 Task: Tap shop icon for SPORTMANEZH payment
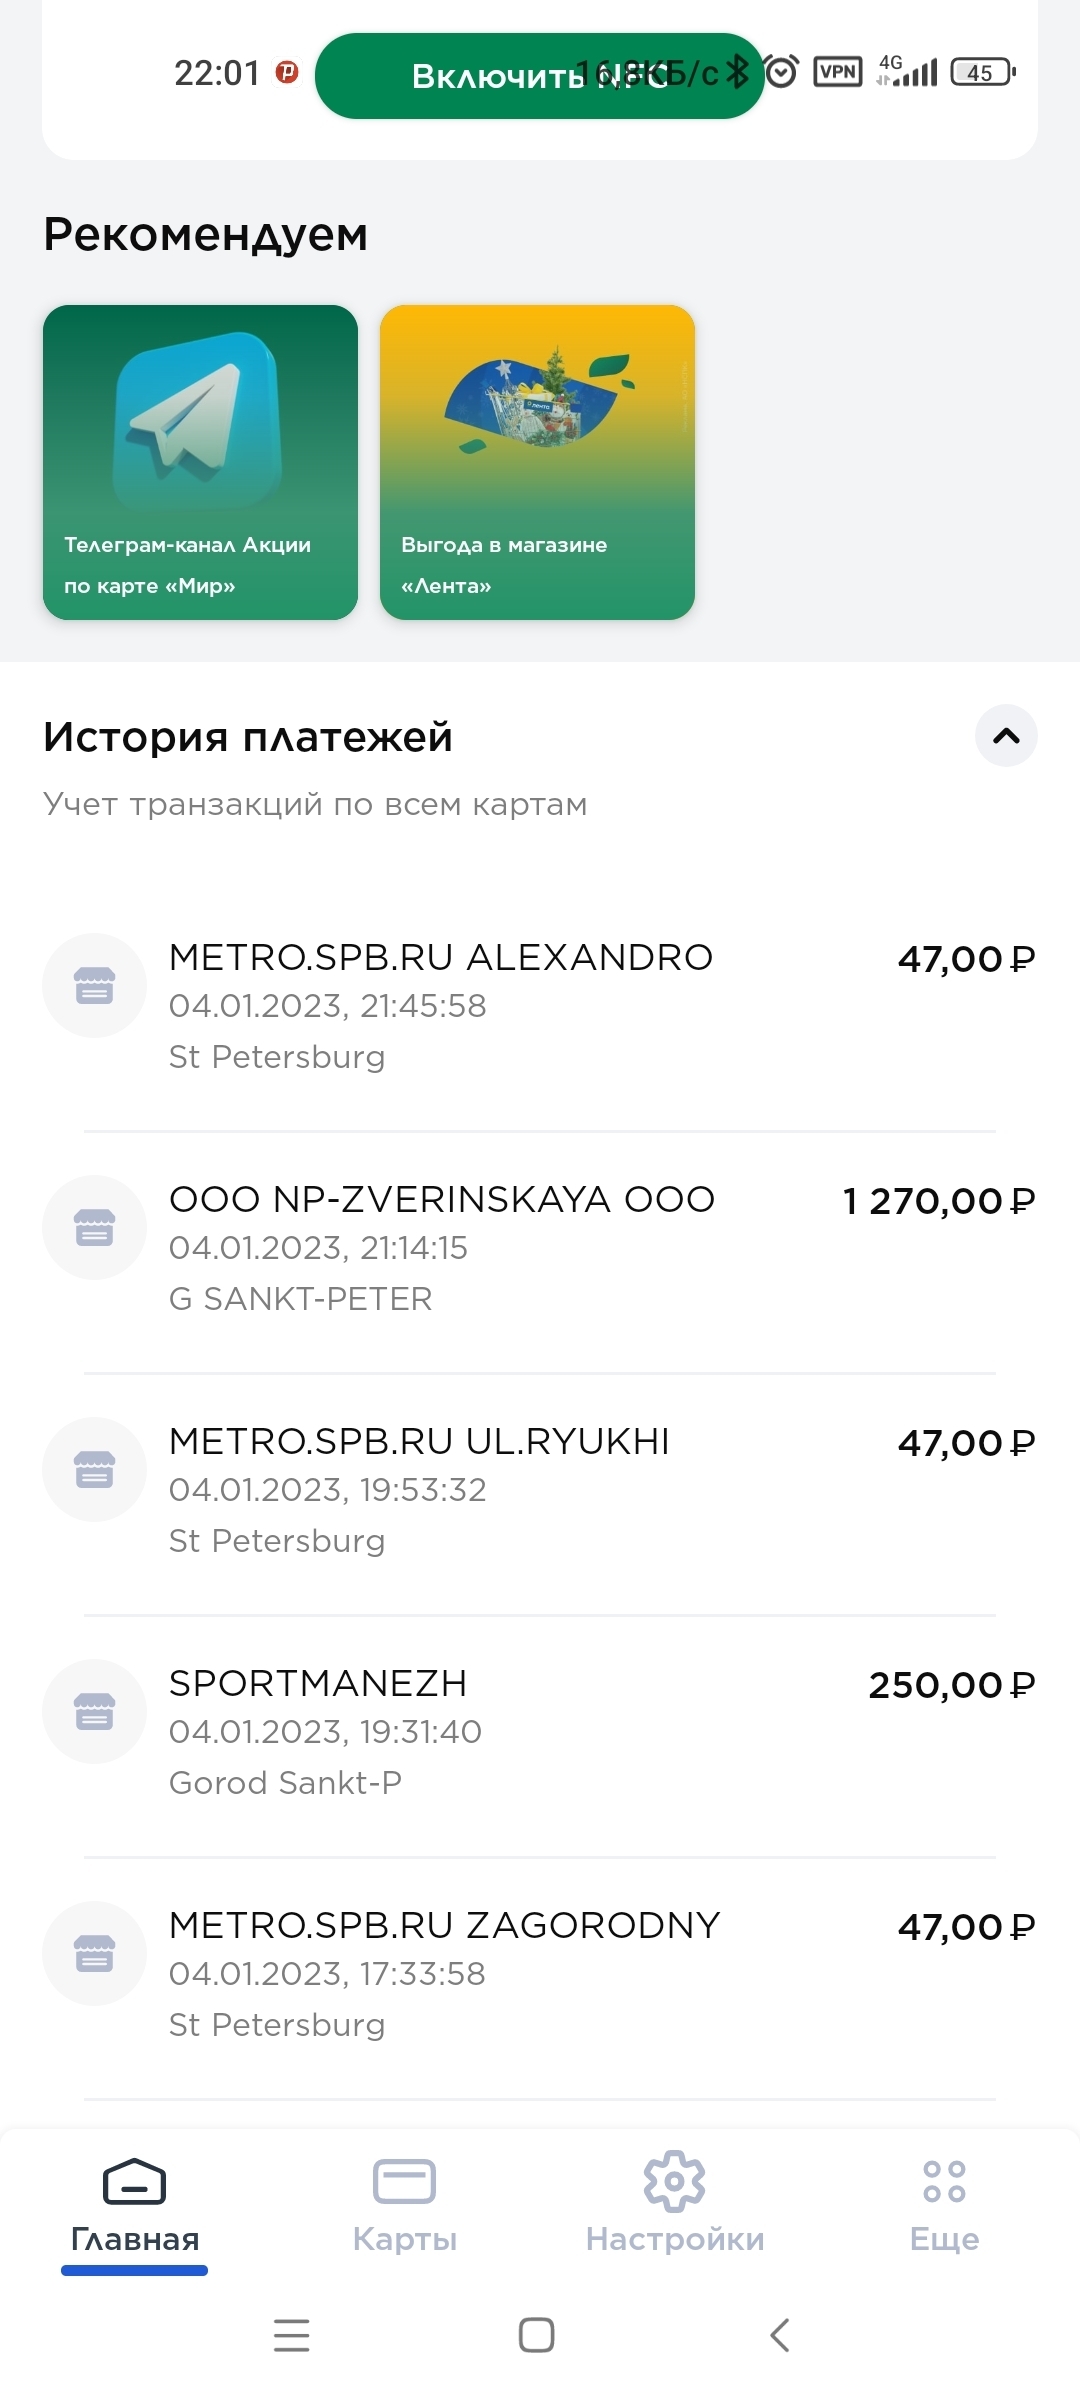[x=95, y=1712]
